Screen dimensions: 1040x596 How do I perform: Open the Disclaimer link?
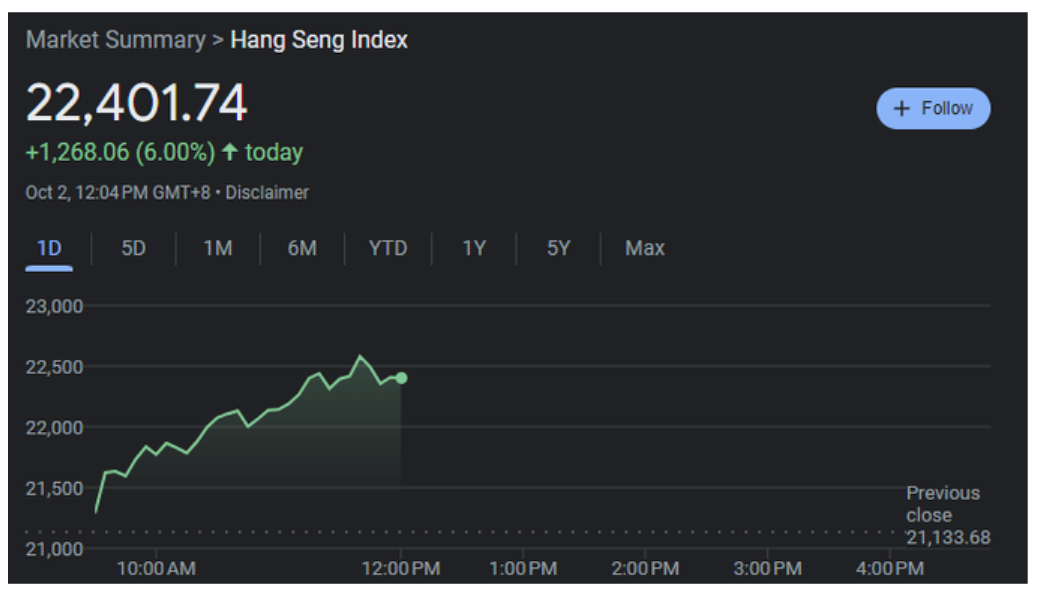click(267, 193)
